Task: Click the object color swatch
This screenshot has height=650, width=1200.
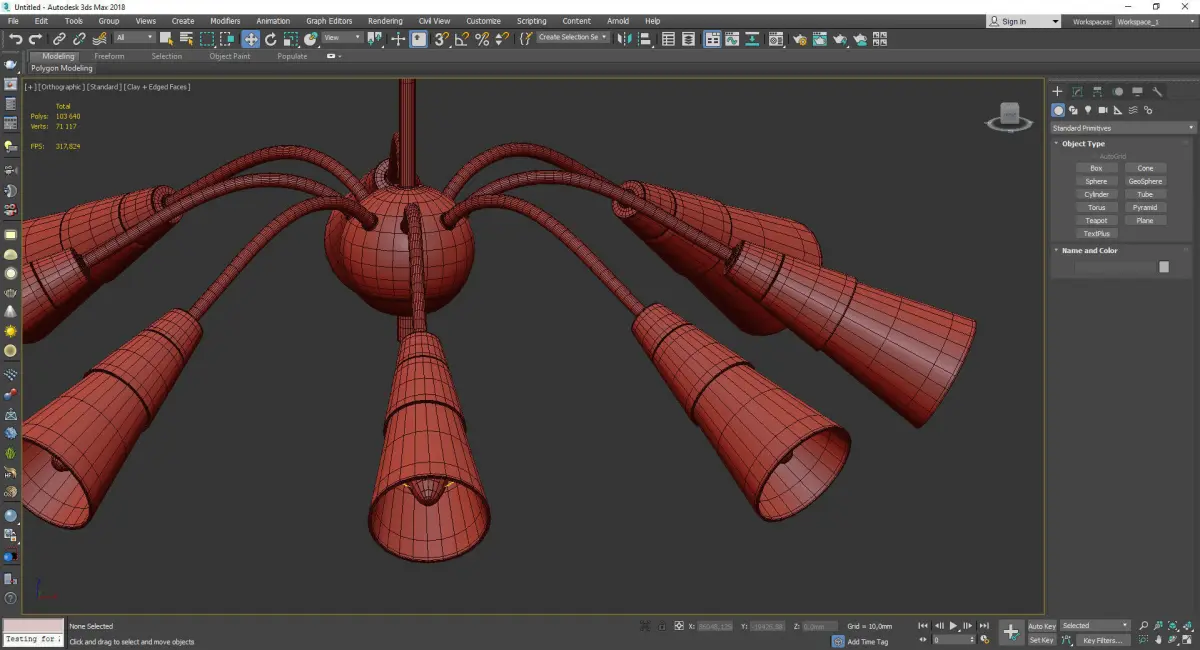Action: point(1164,267)
